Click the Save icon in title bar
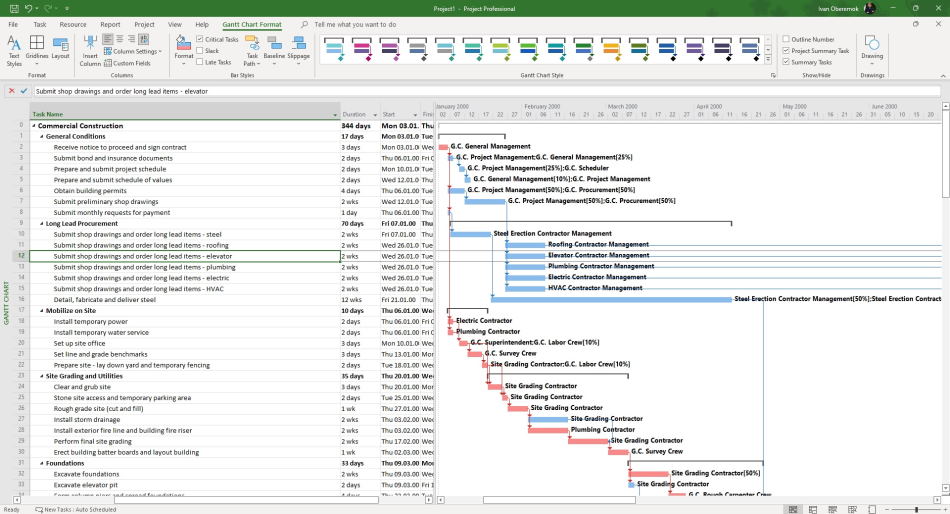The image size is (950, 514). (14, 8)
